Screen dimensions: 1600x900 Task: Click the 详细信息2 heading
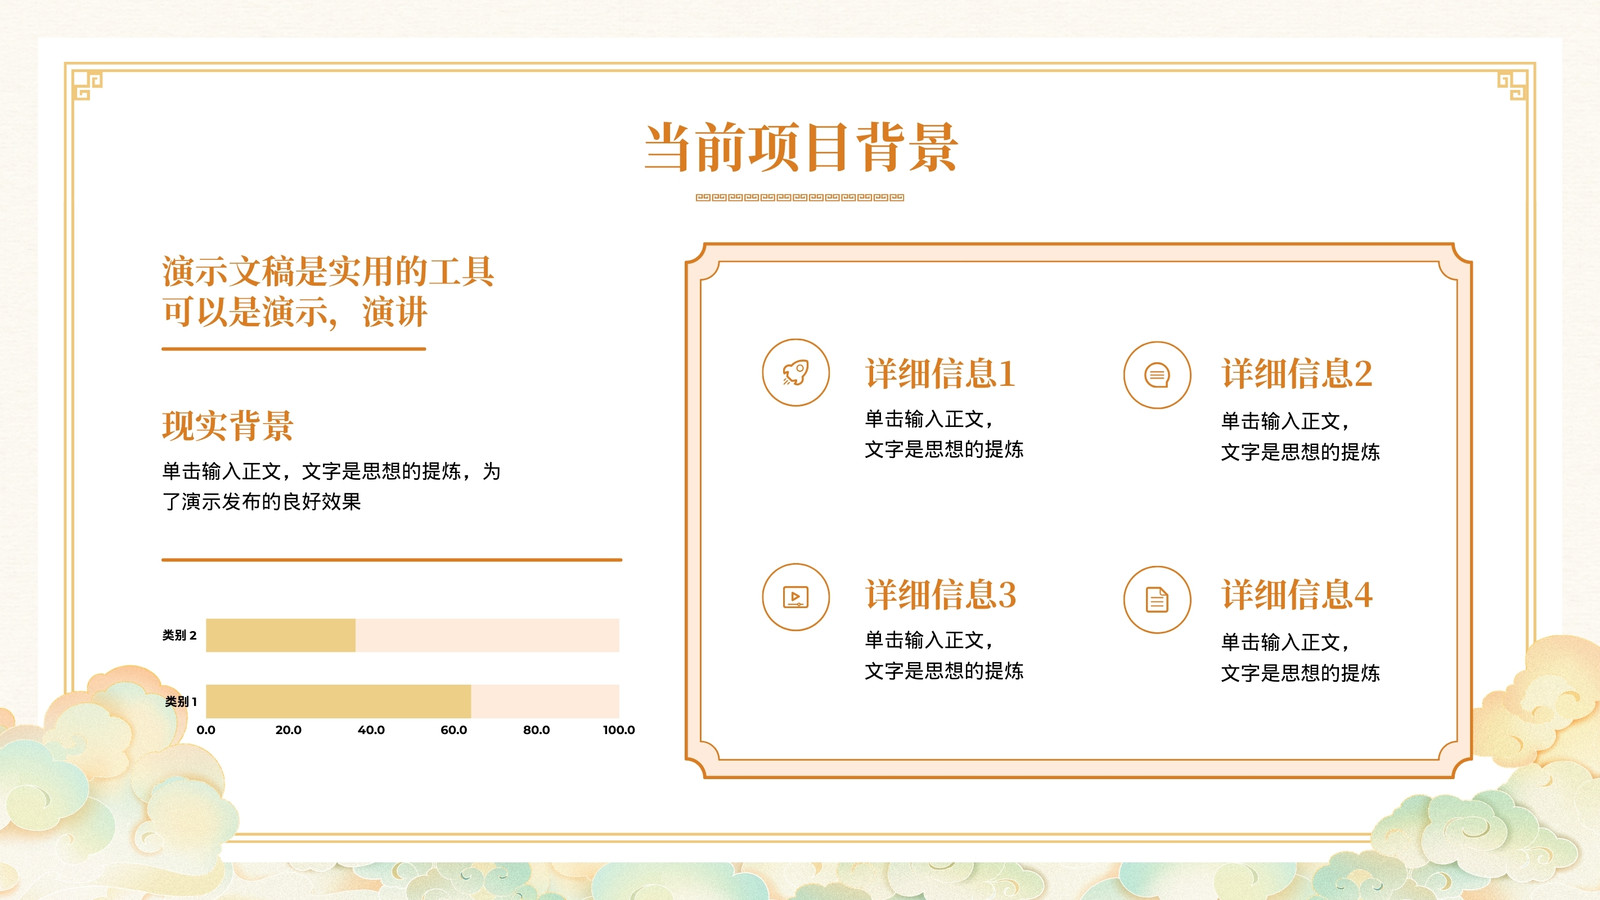coord(1297,374)
